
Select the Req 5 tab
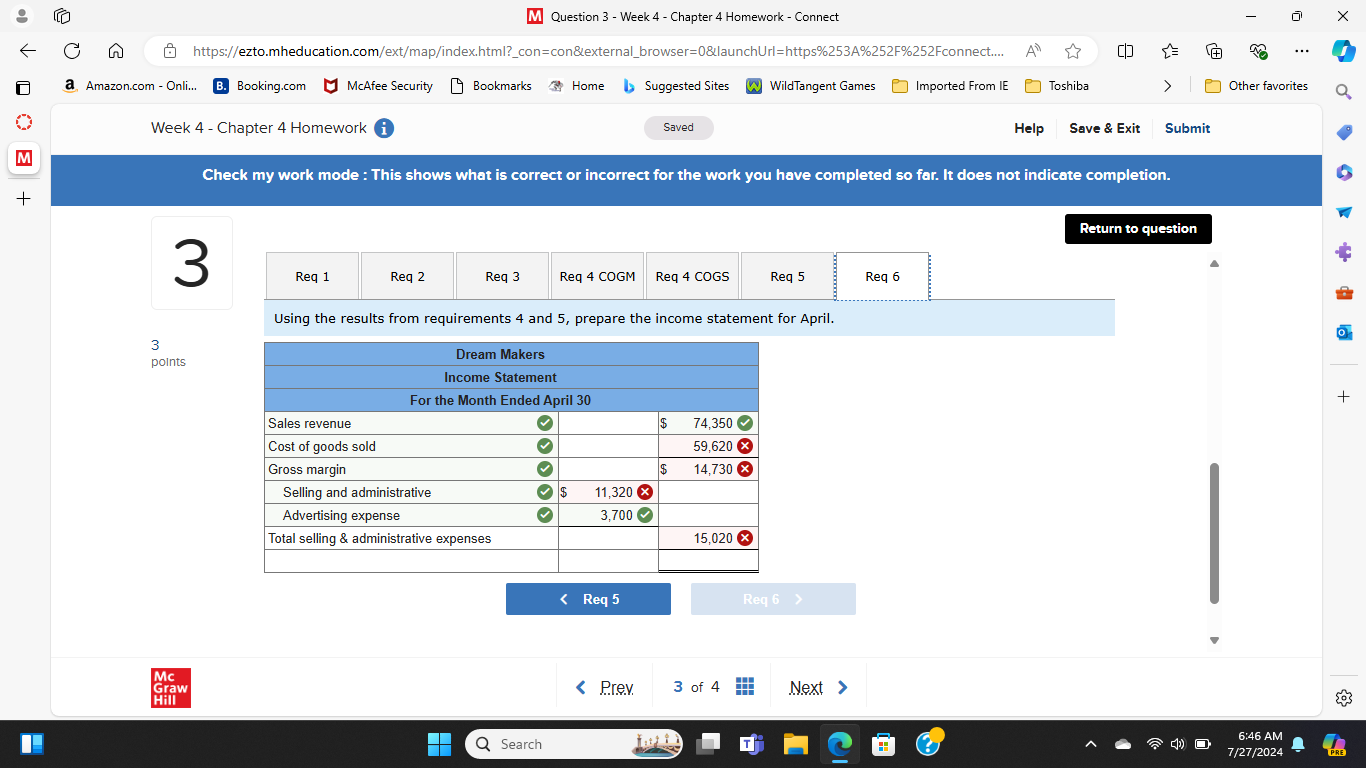pyautogui.click(x=787, y=276)
